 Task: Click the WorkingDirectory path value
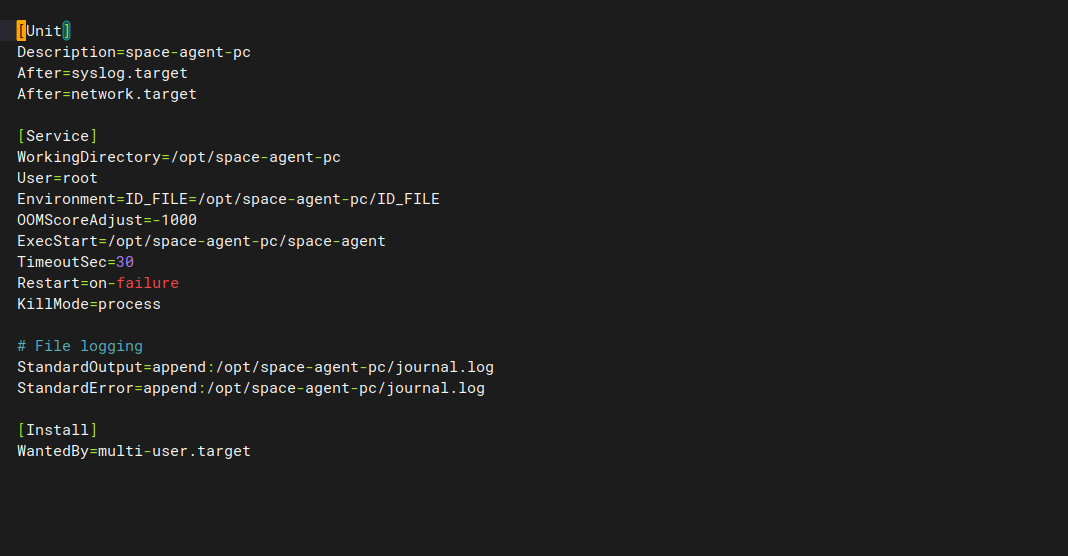coord(255,157)
